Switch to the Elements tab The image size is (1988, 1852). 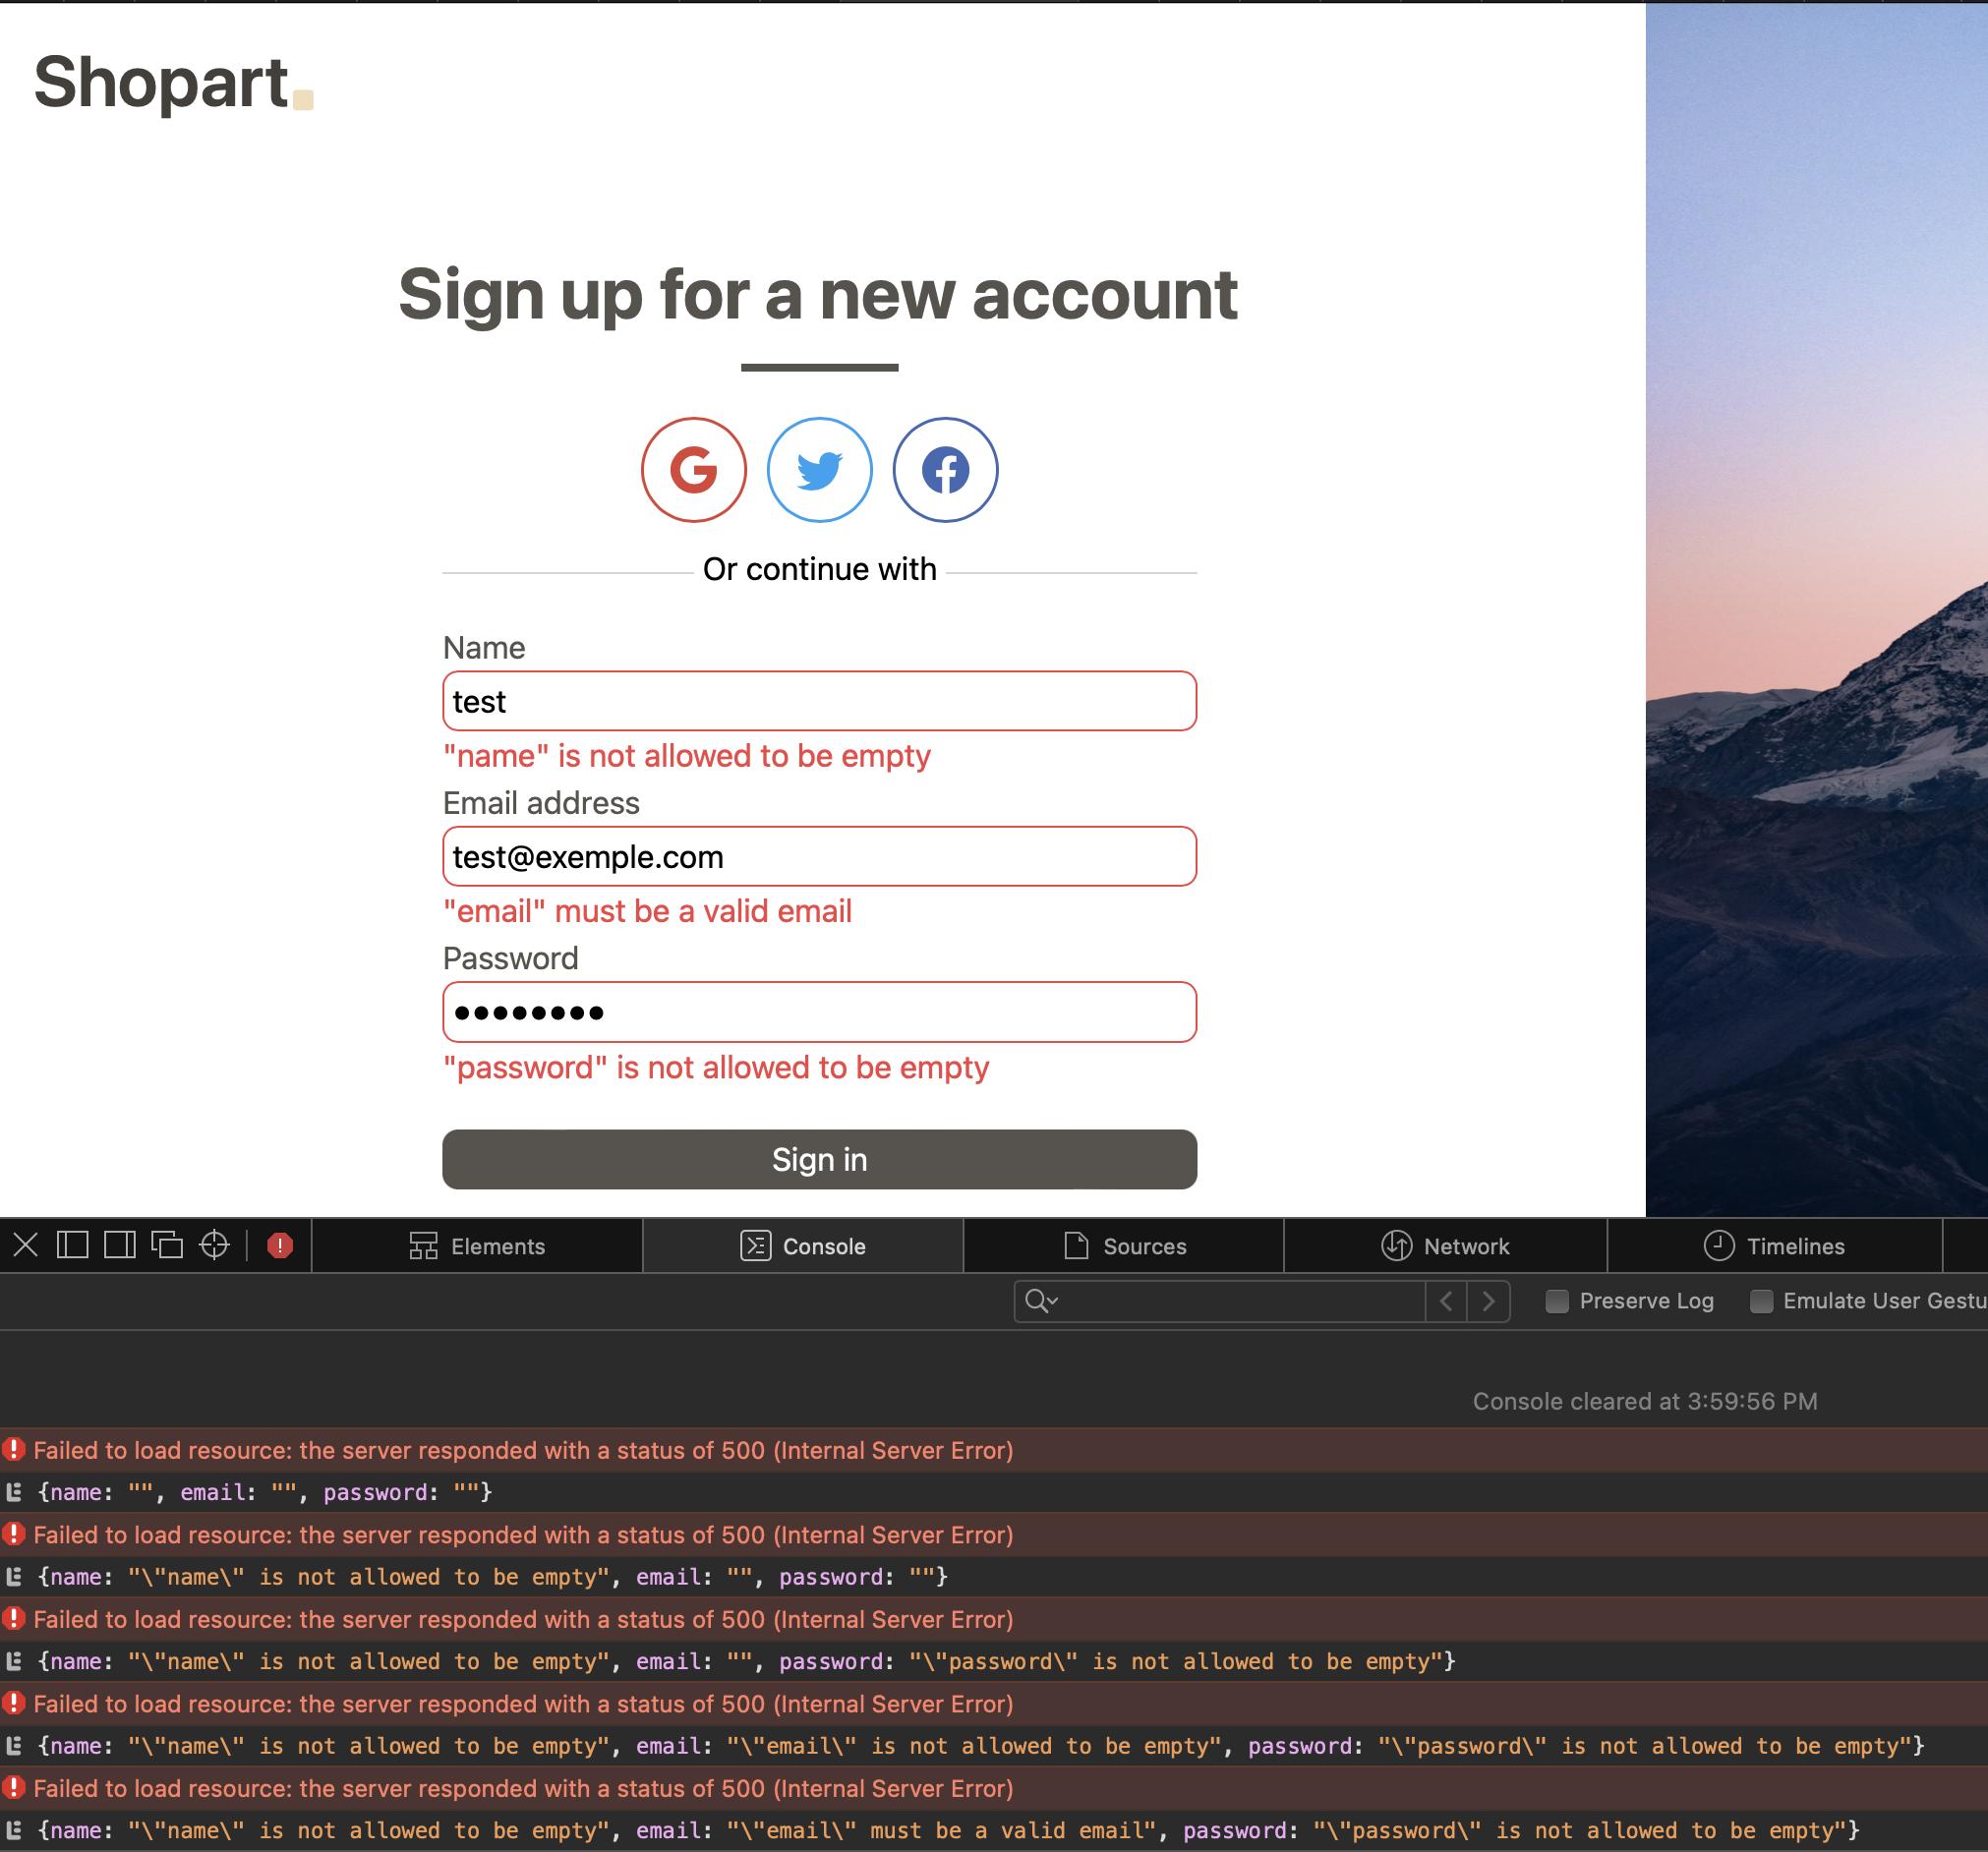478,1246
